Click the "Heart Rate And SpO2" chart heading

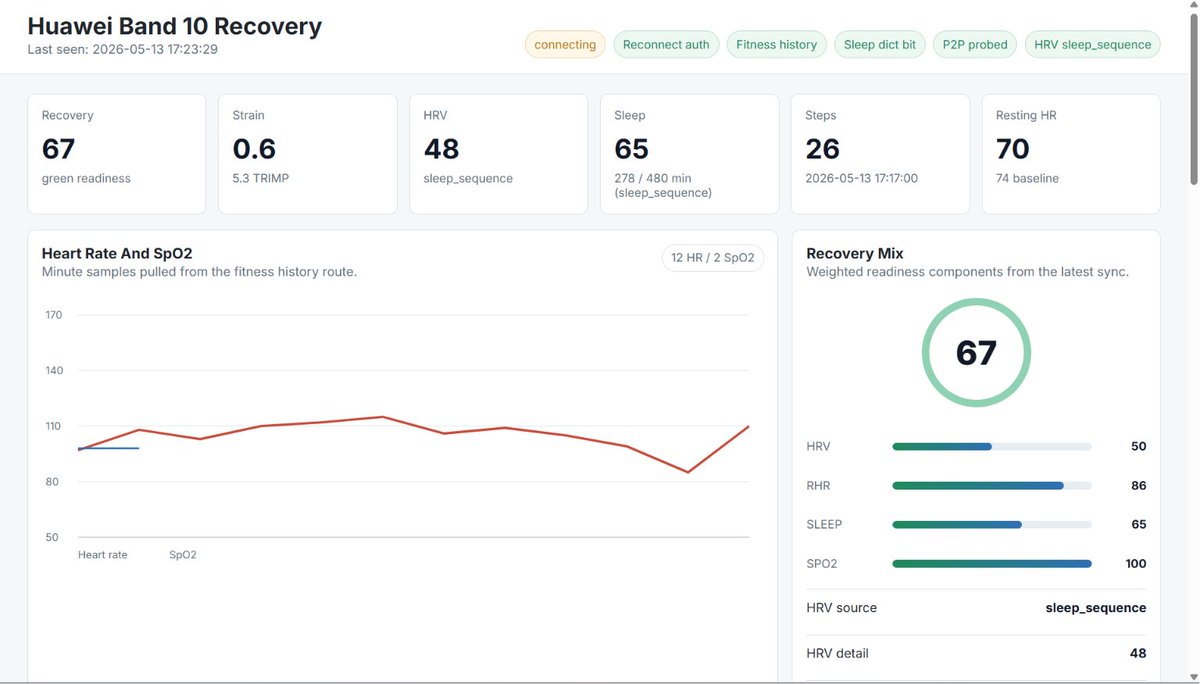pyautogui.click(x=117, y=254)
